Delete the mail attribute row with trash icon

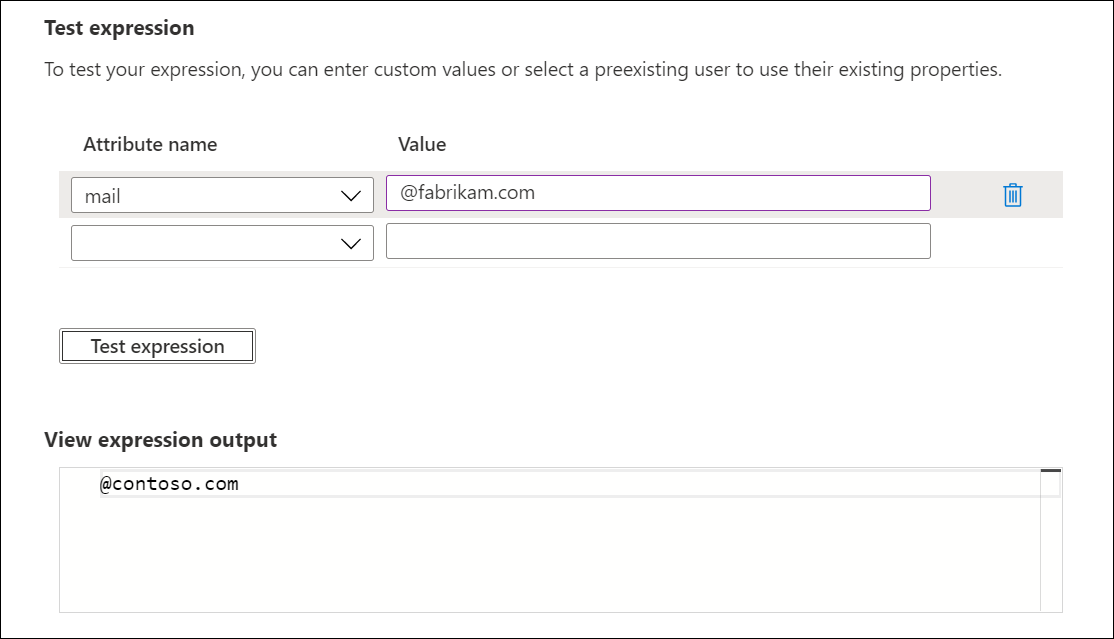tap(1012, 195)
